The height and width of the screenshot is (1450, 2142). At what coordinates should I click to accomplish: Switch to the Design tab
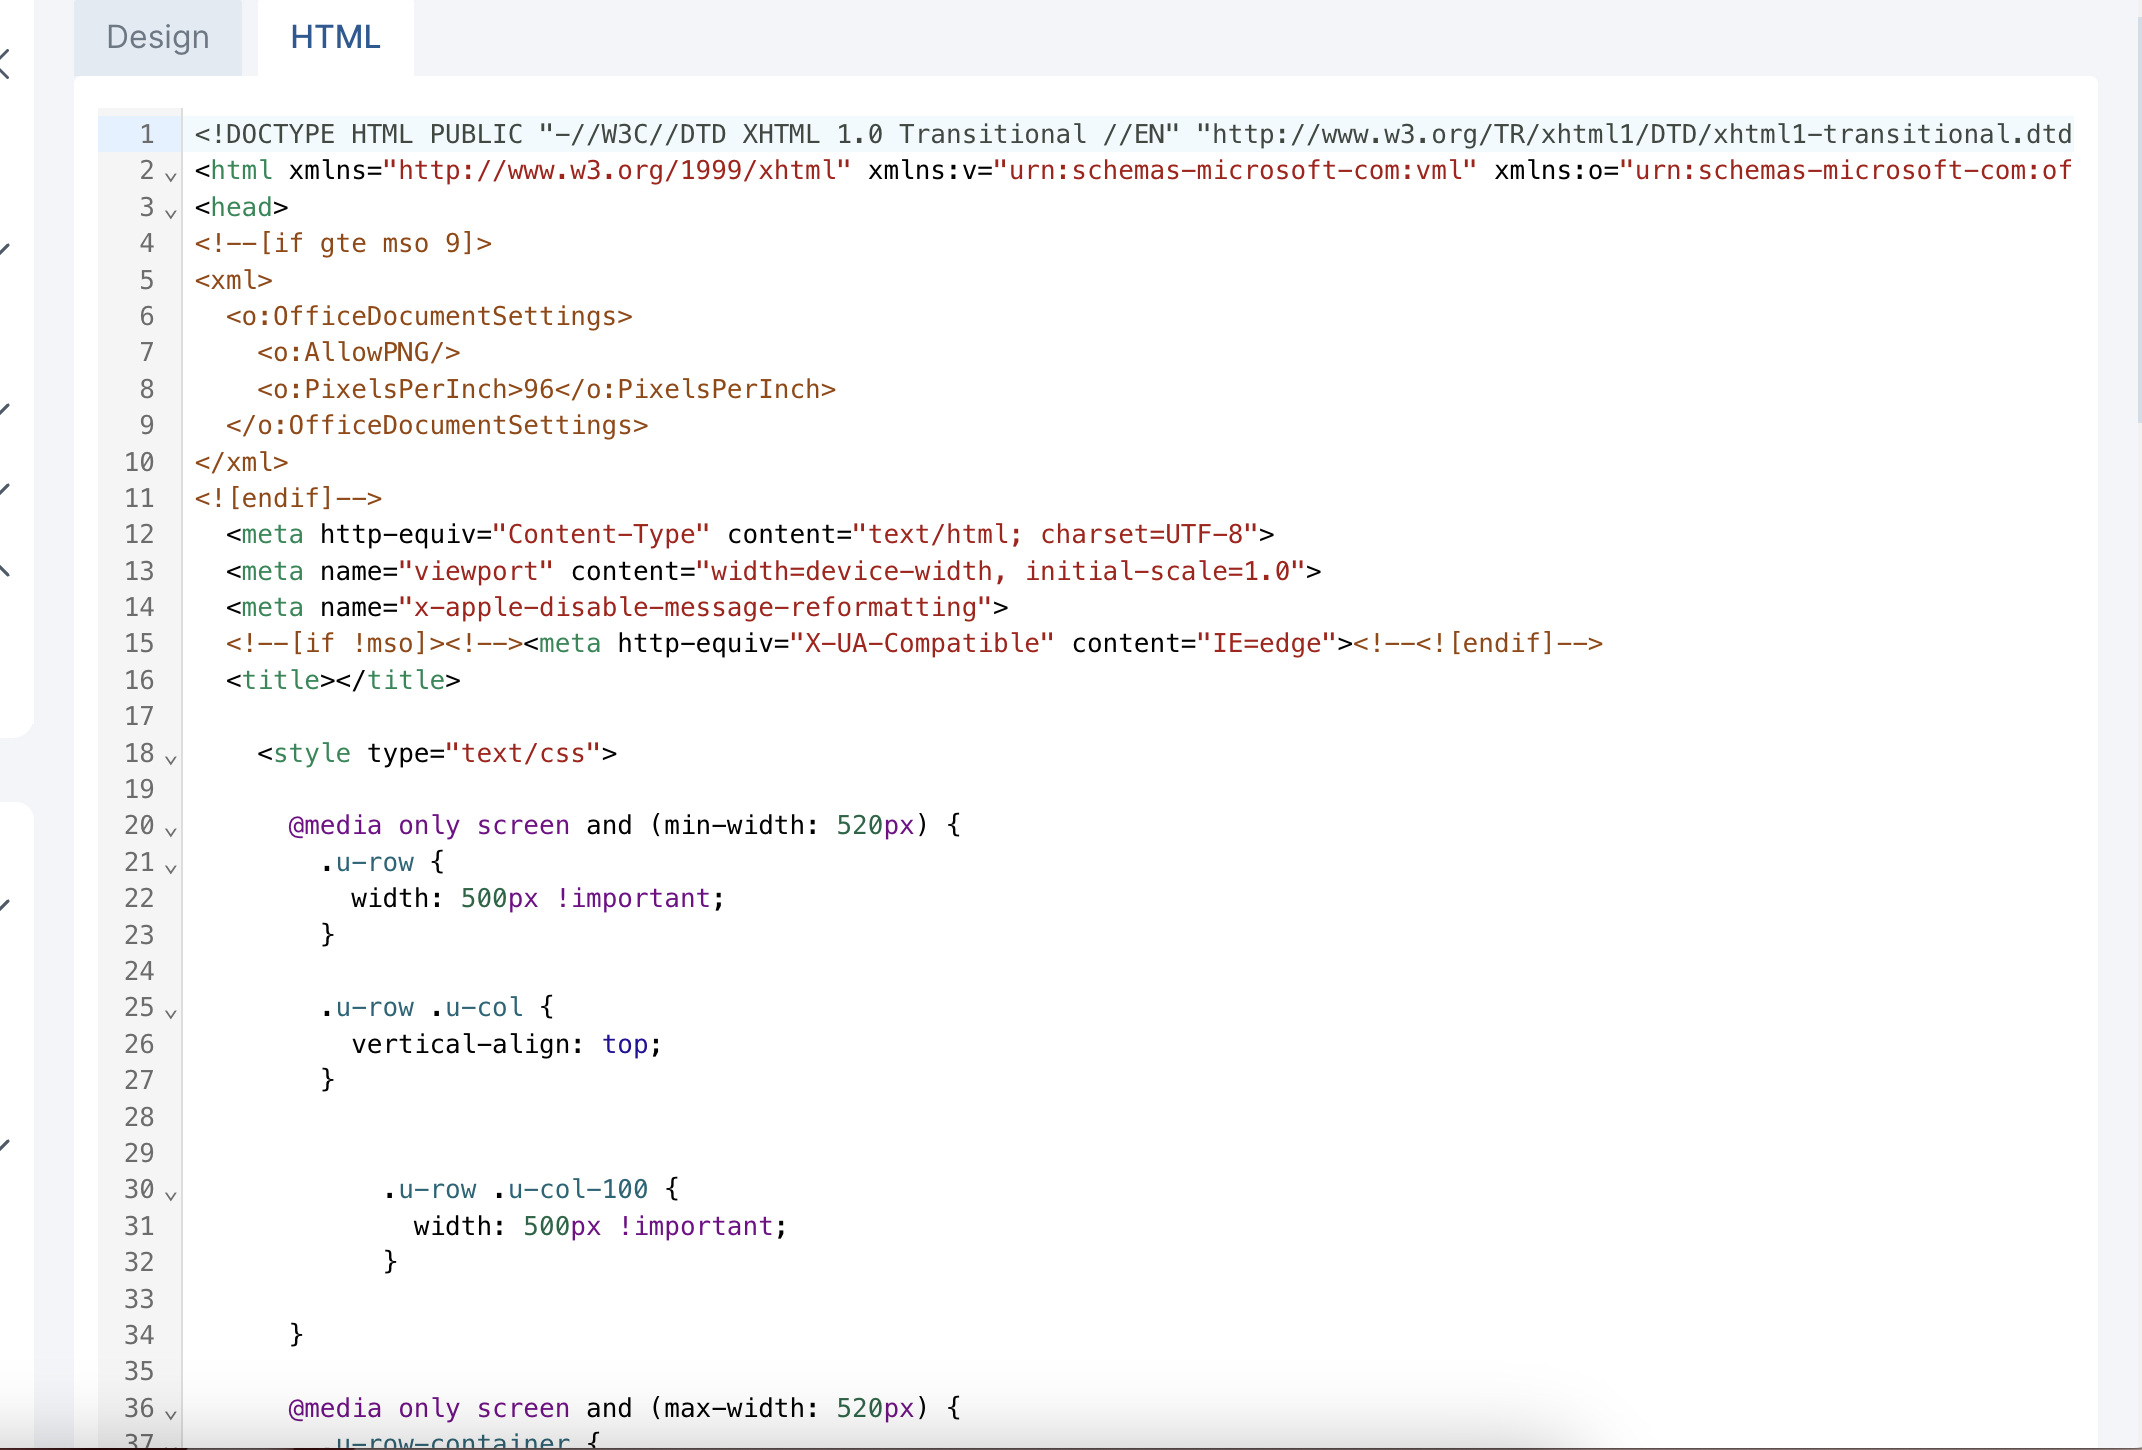pyautogui.click(x=158, y=37)
